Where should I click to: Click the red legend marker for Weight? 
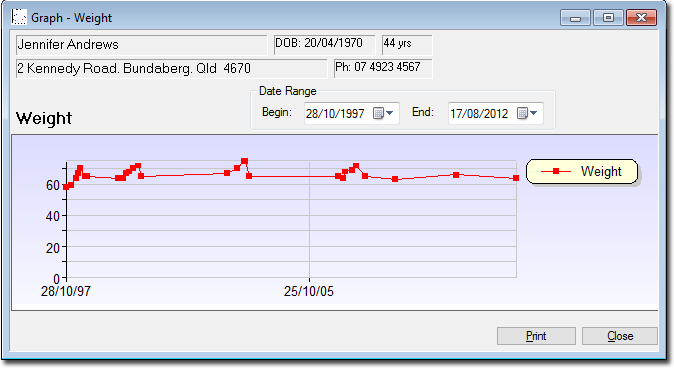556,171
